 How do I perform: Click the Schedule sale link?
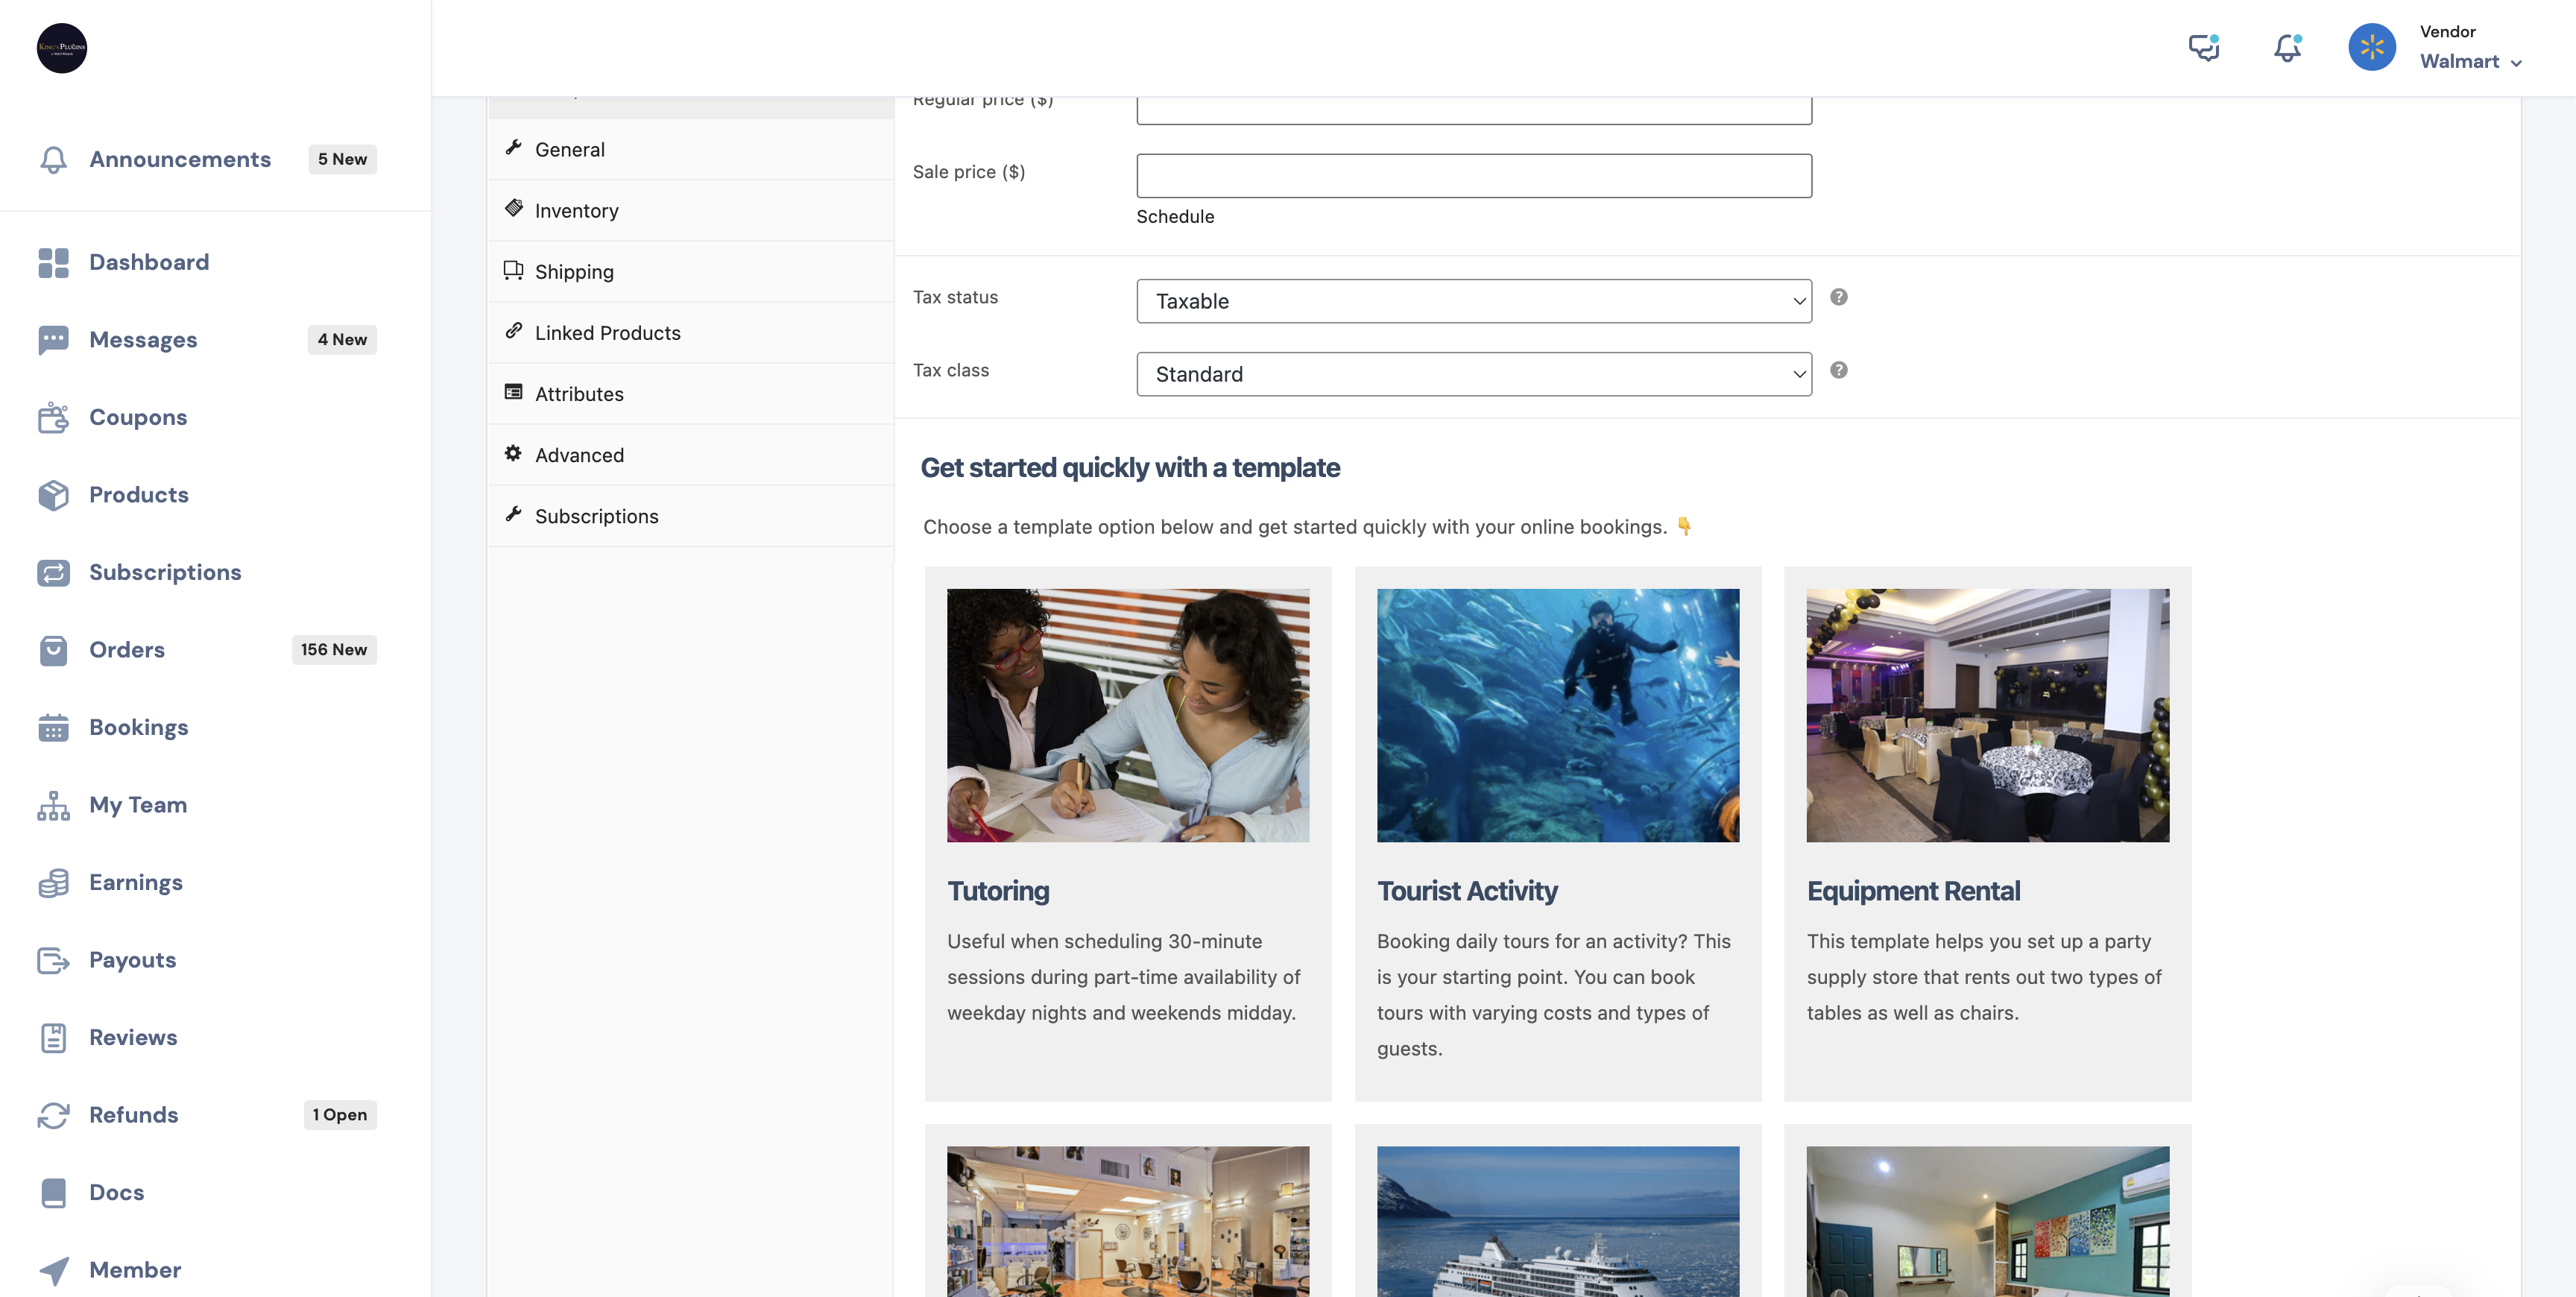pos(1175,216)
